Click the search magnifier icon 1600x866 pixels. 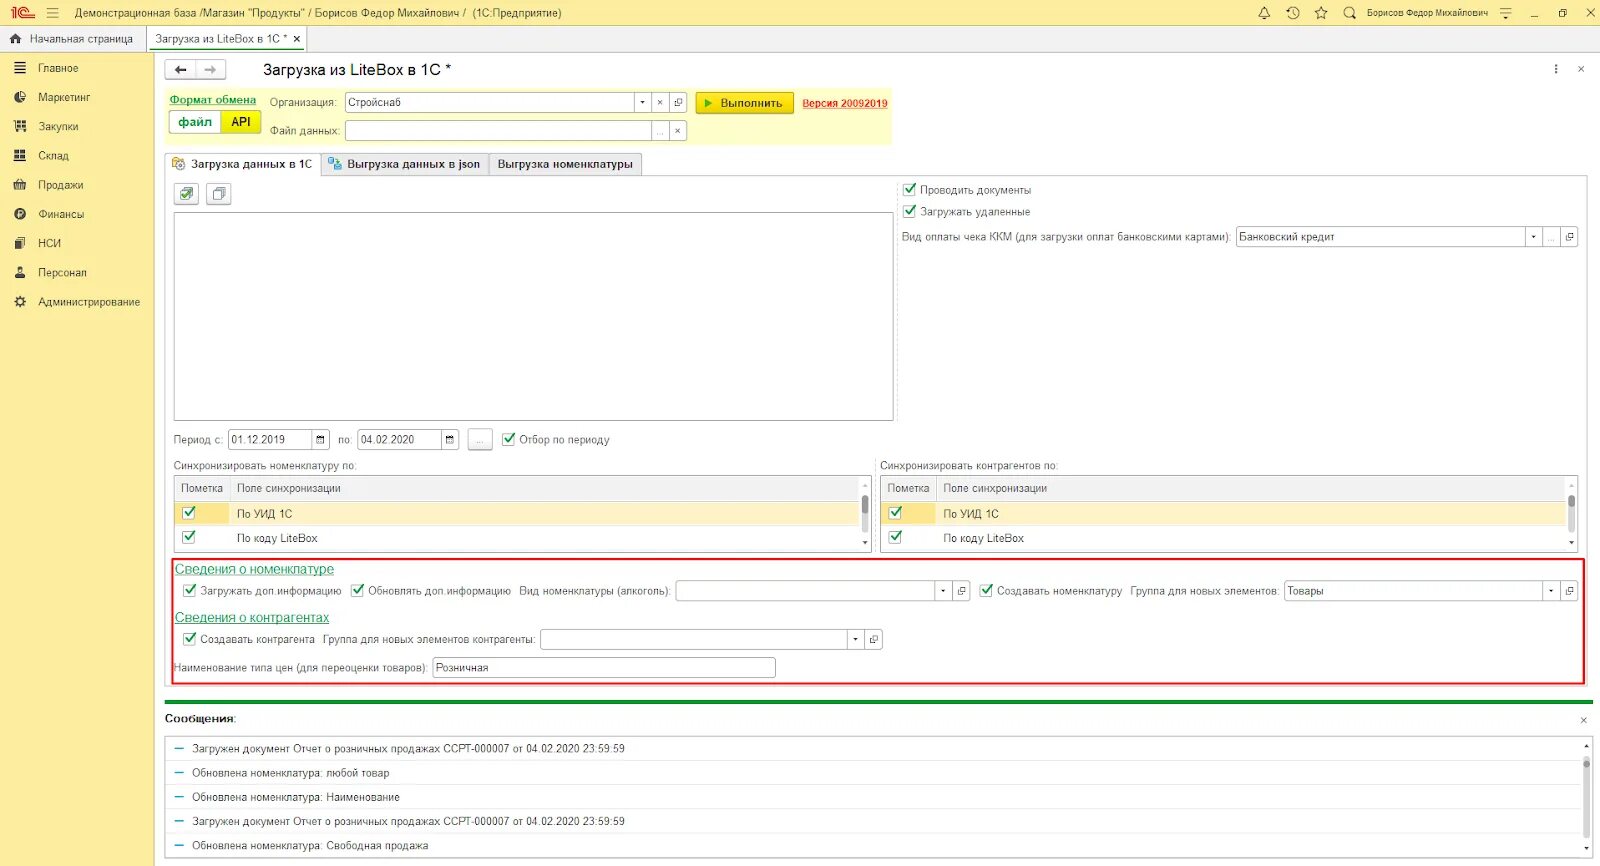pos(1349,13)
